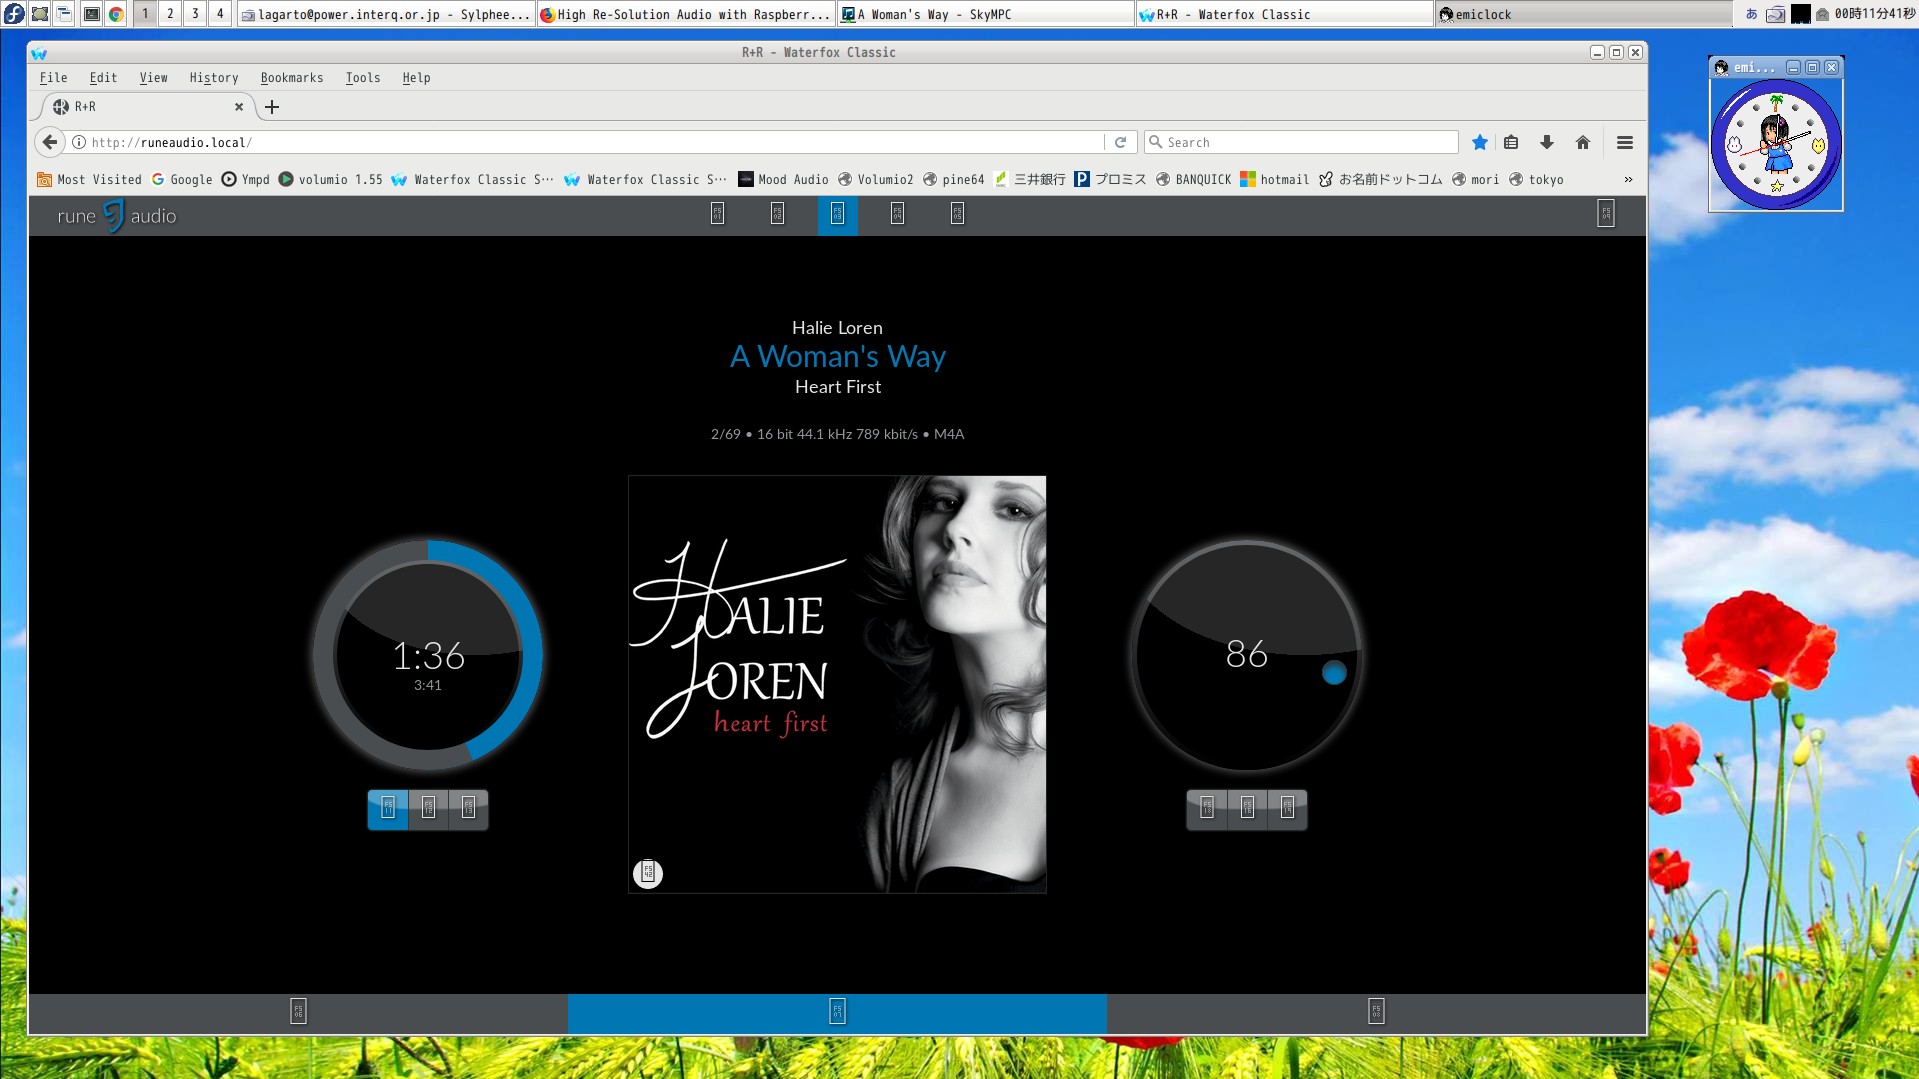Image resolution: width=1919 pixels, height=1079 pixels.
Task: Switch to Library tab in bottom bar
Action: tap(298, 1012)
